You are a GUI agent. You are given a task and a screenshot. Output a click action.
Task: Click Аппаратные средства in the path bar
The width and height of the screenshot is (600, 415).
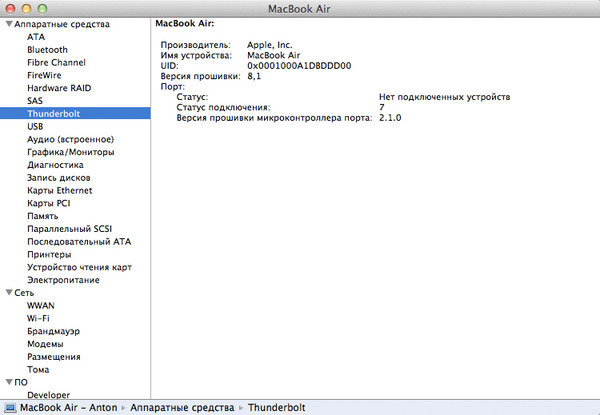tap(182, 408)
